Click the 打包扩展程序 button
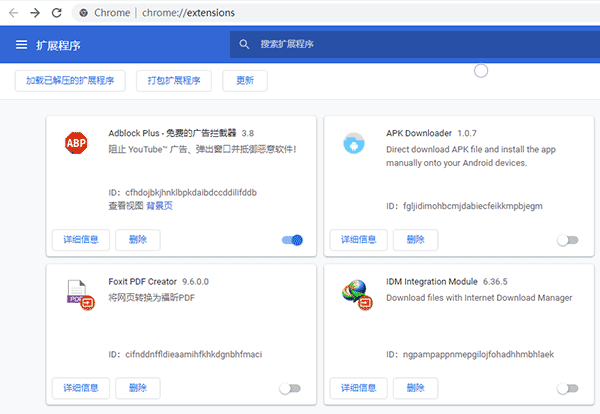 [x=174, y=81]
